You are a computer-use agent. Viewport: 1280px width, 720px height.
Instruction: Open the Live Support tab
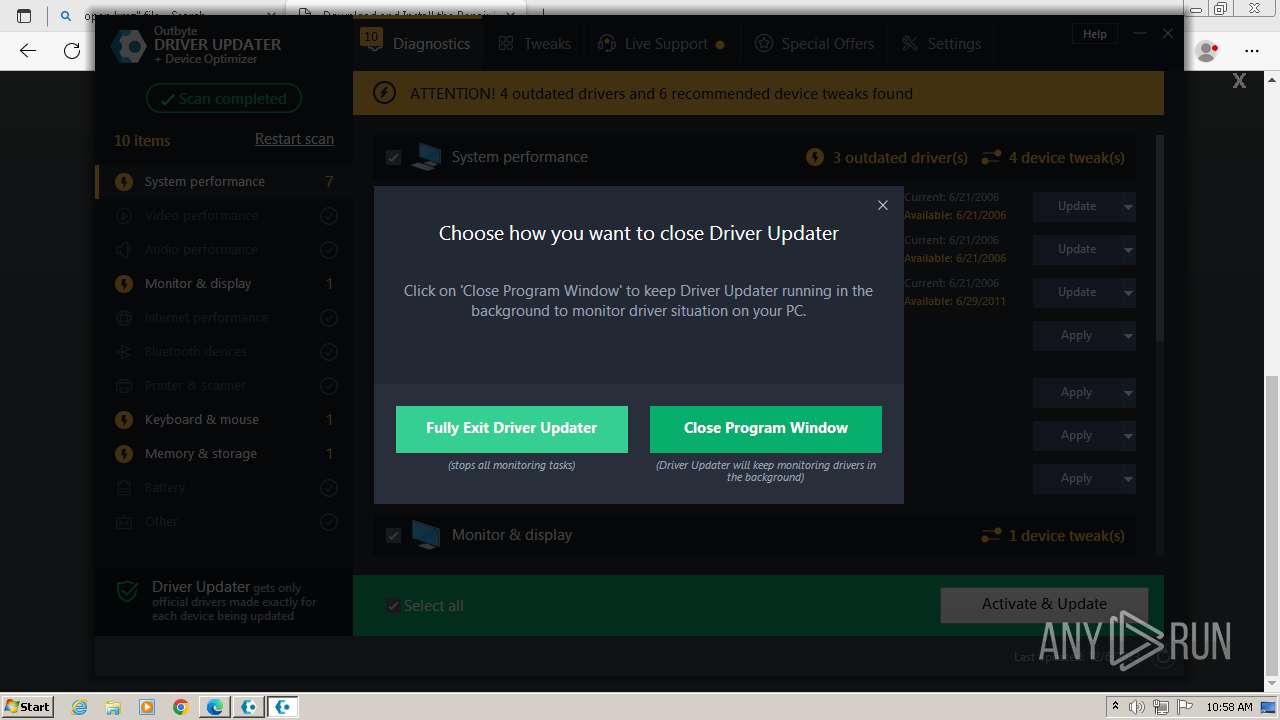(660, 44)
